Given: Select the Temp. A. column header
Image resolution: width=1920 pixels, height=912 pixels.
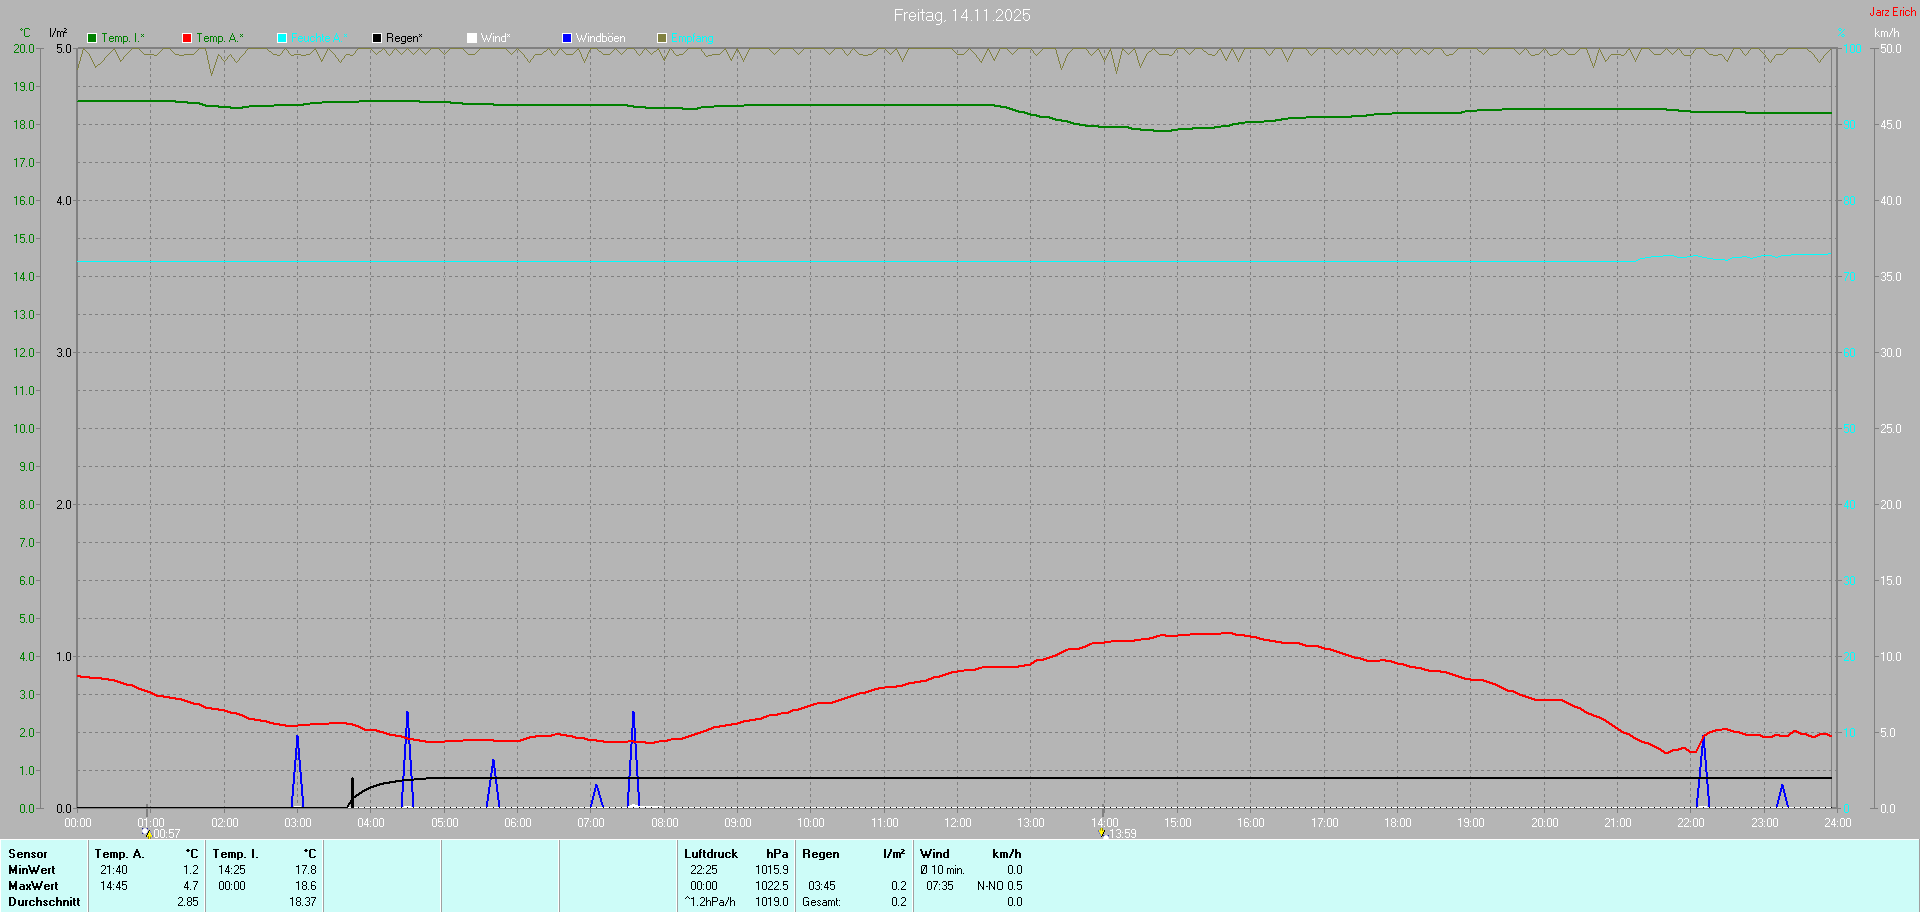Looking at the screenshot, I should [x=119, y=854].
